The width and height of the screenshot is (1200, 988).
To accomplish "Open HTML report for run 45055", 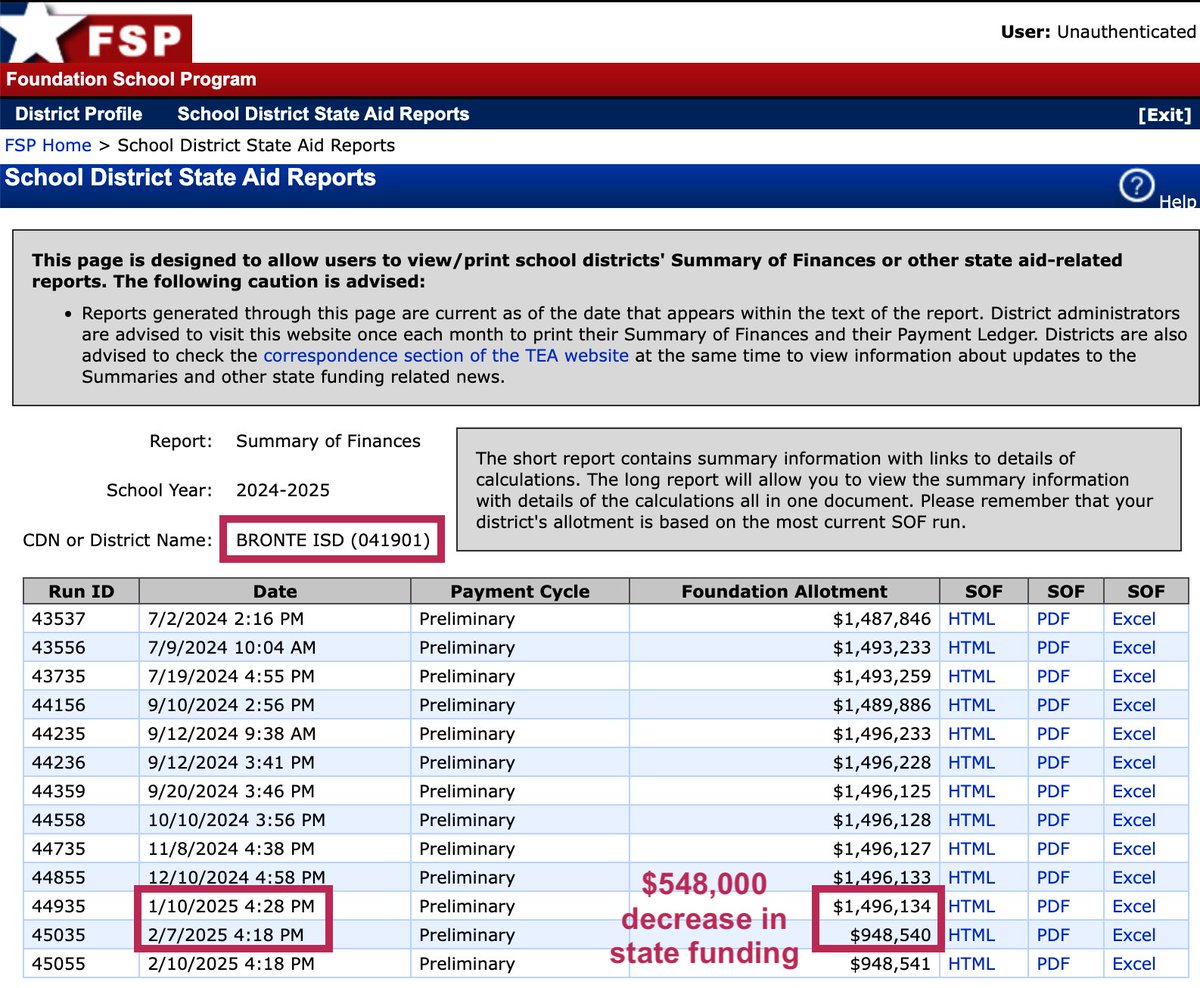I will [971, 964].
